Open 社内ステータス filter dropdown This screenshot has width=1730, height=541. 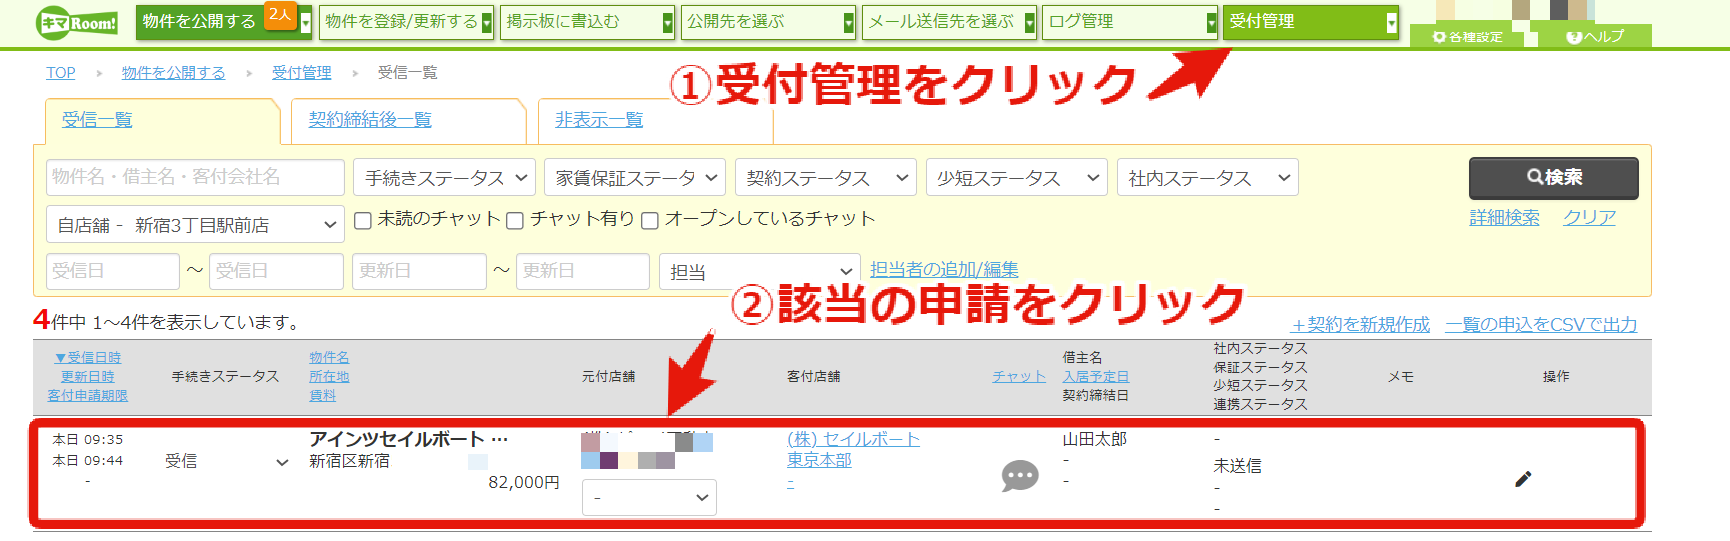click(x=1208, y=178)
